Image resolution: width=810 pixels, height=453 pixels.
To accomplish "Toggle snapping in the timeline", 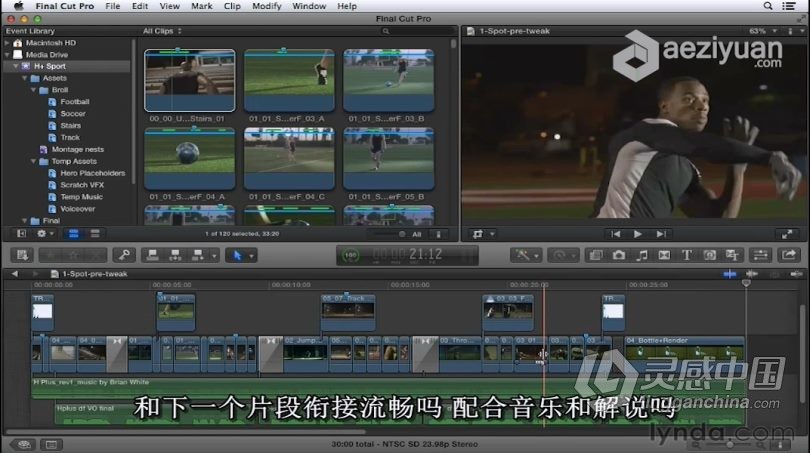I will (796, 274).
